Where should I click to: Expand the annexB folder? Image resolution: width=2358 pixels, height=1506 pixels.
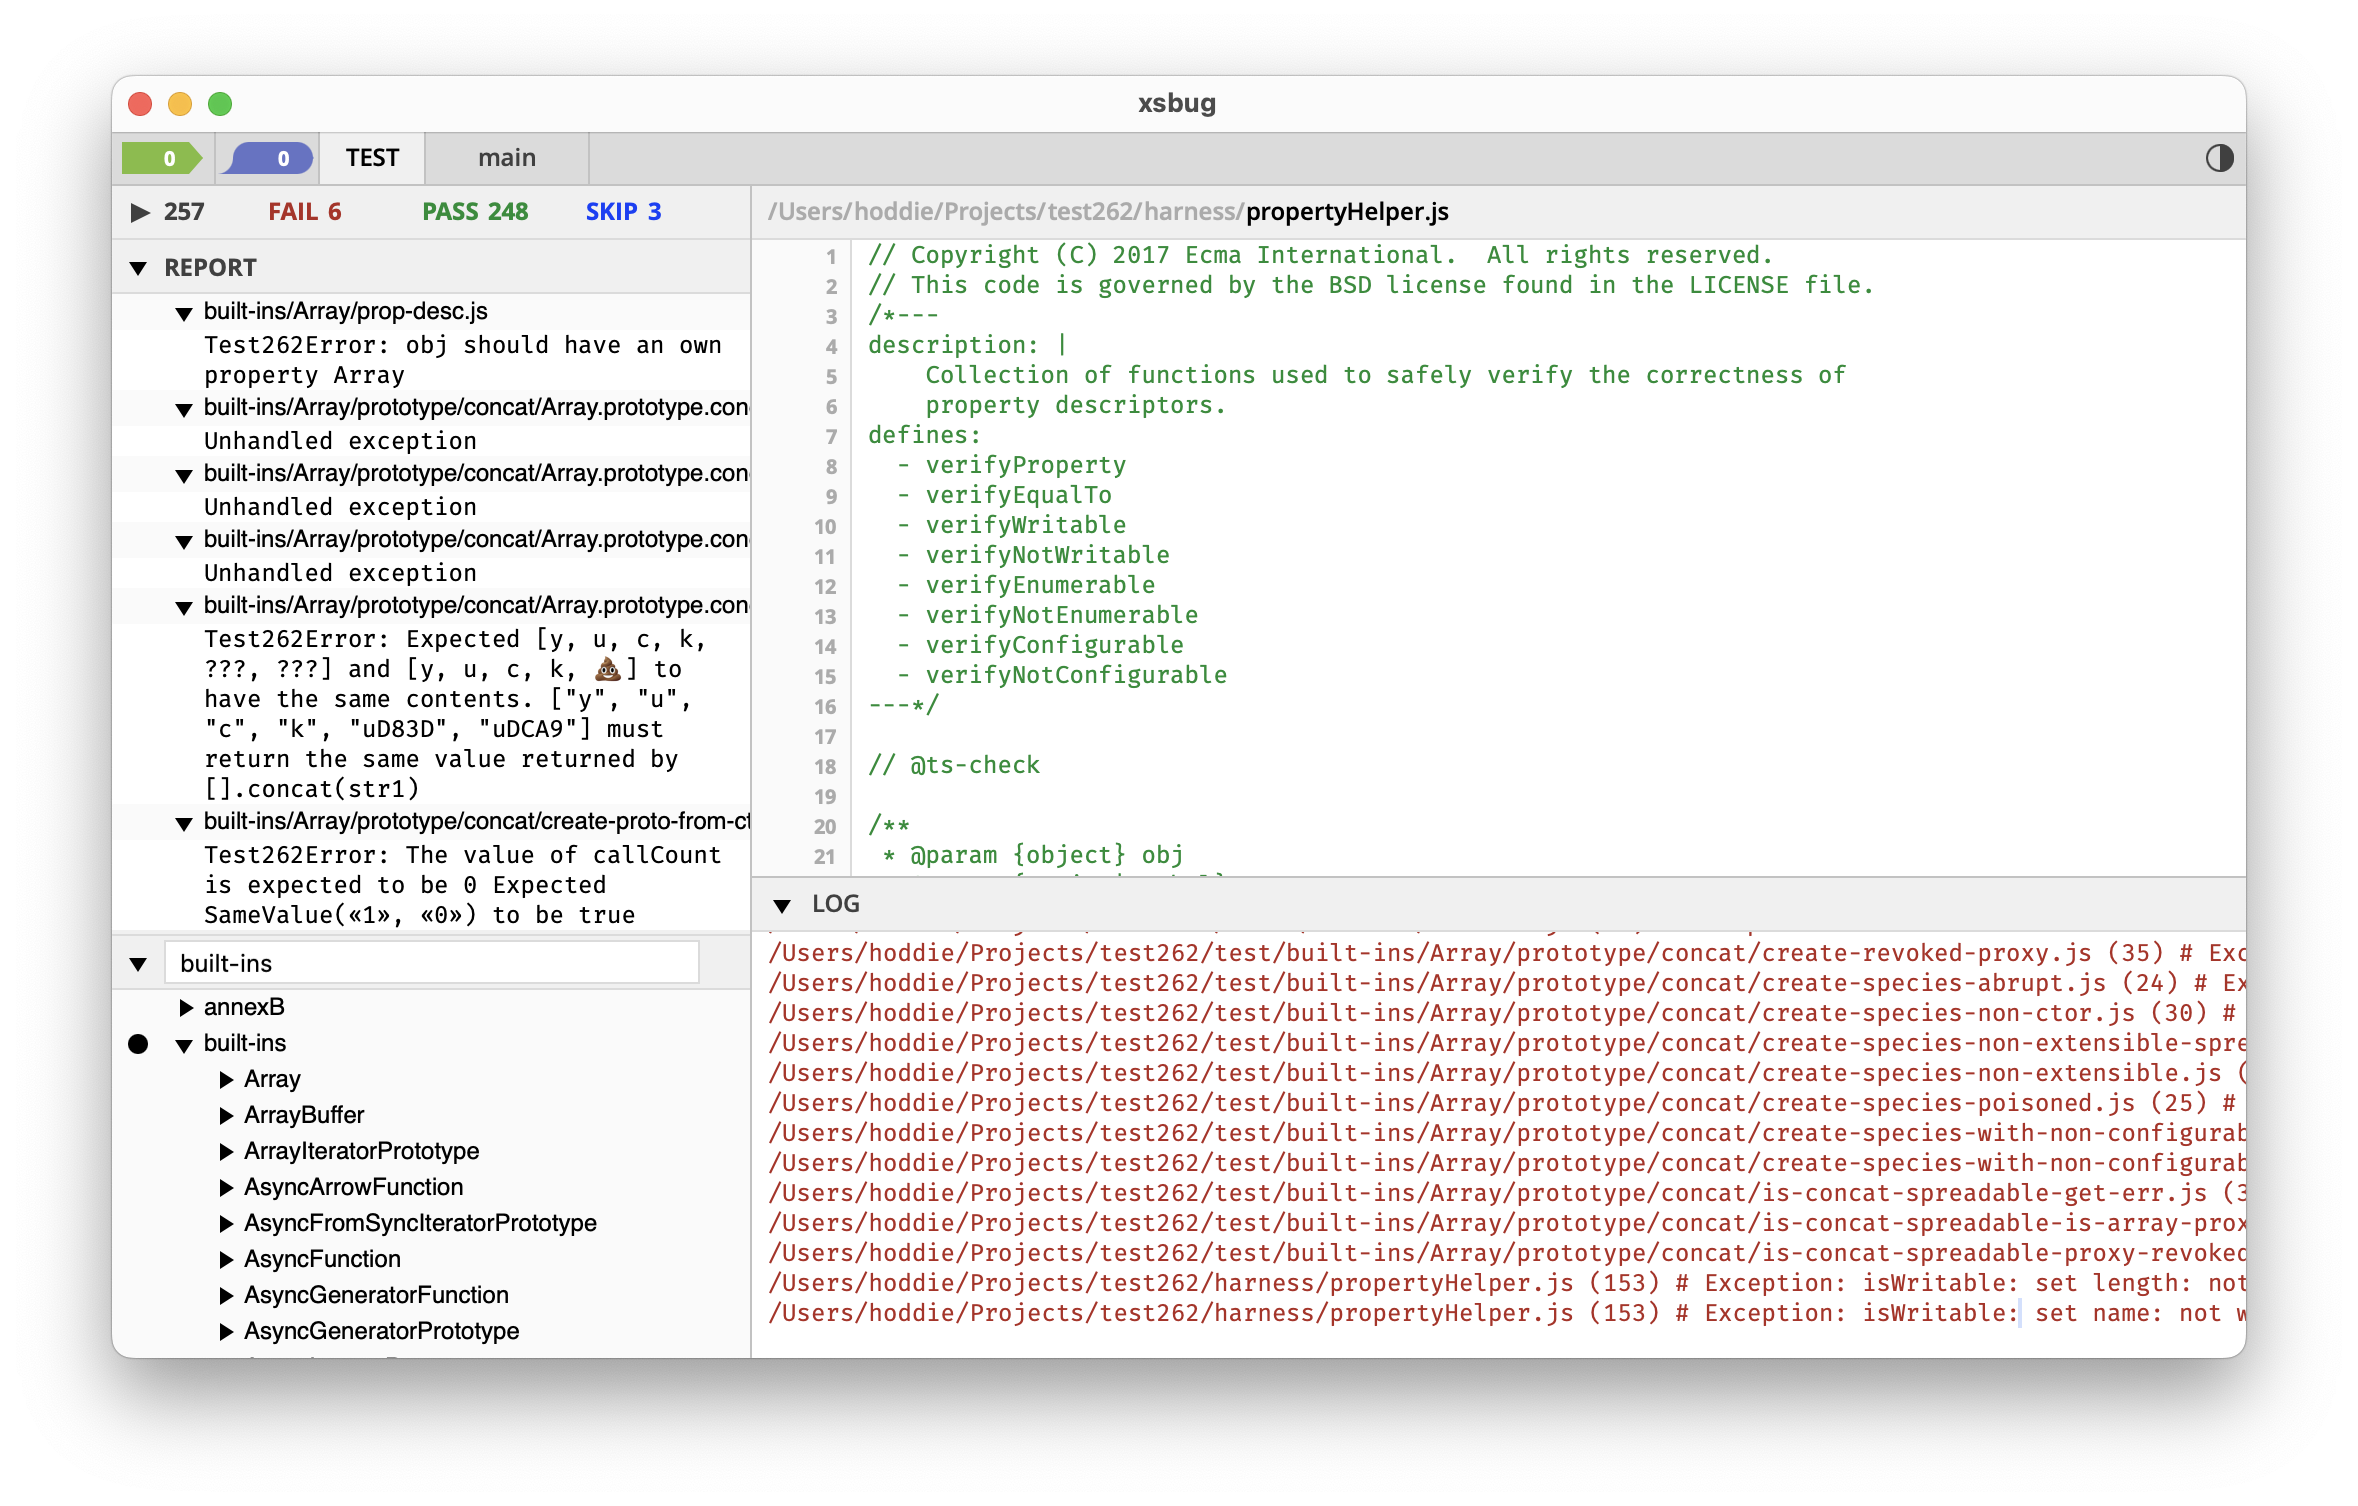point(186,1008)
